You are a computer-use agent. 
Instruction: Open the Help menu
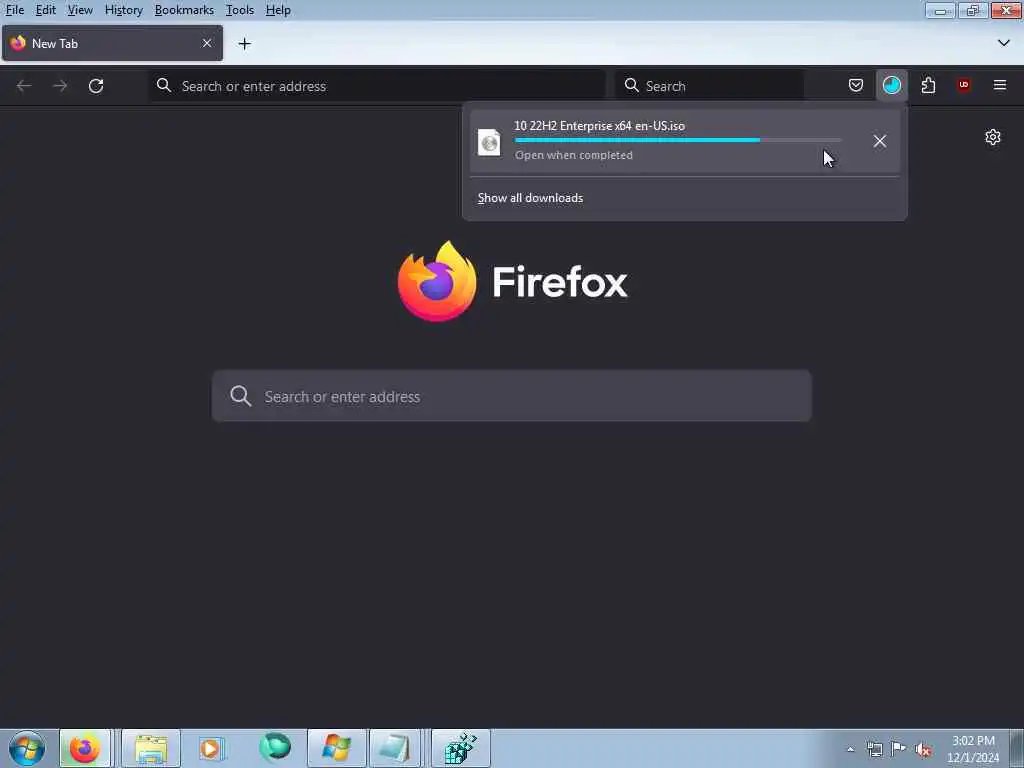click(278, 10)
